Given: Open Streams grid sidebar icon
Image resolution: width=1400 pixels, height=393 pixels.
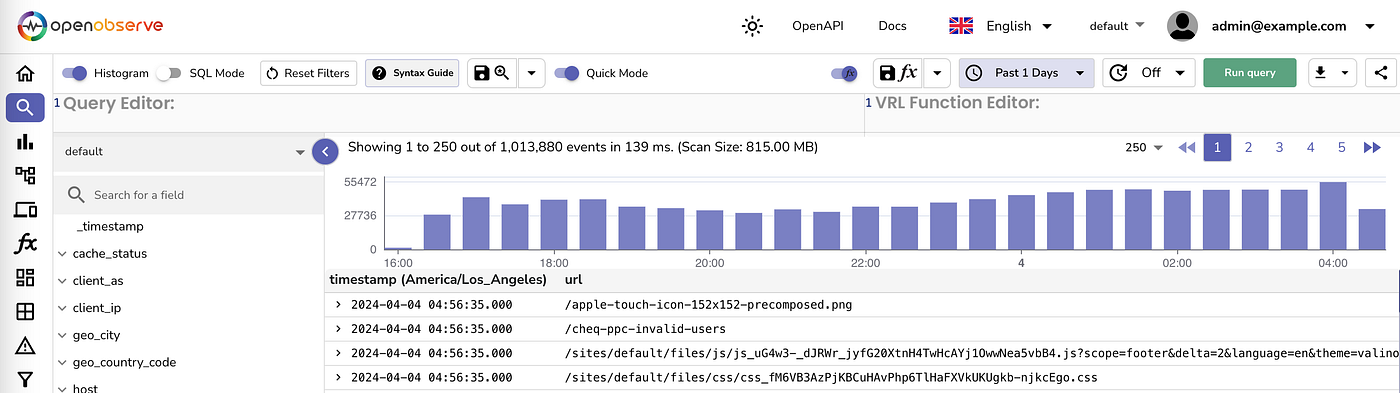Looking at the screenshot, I should click(25, 312).
